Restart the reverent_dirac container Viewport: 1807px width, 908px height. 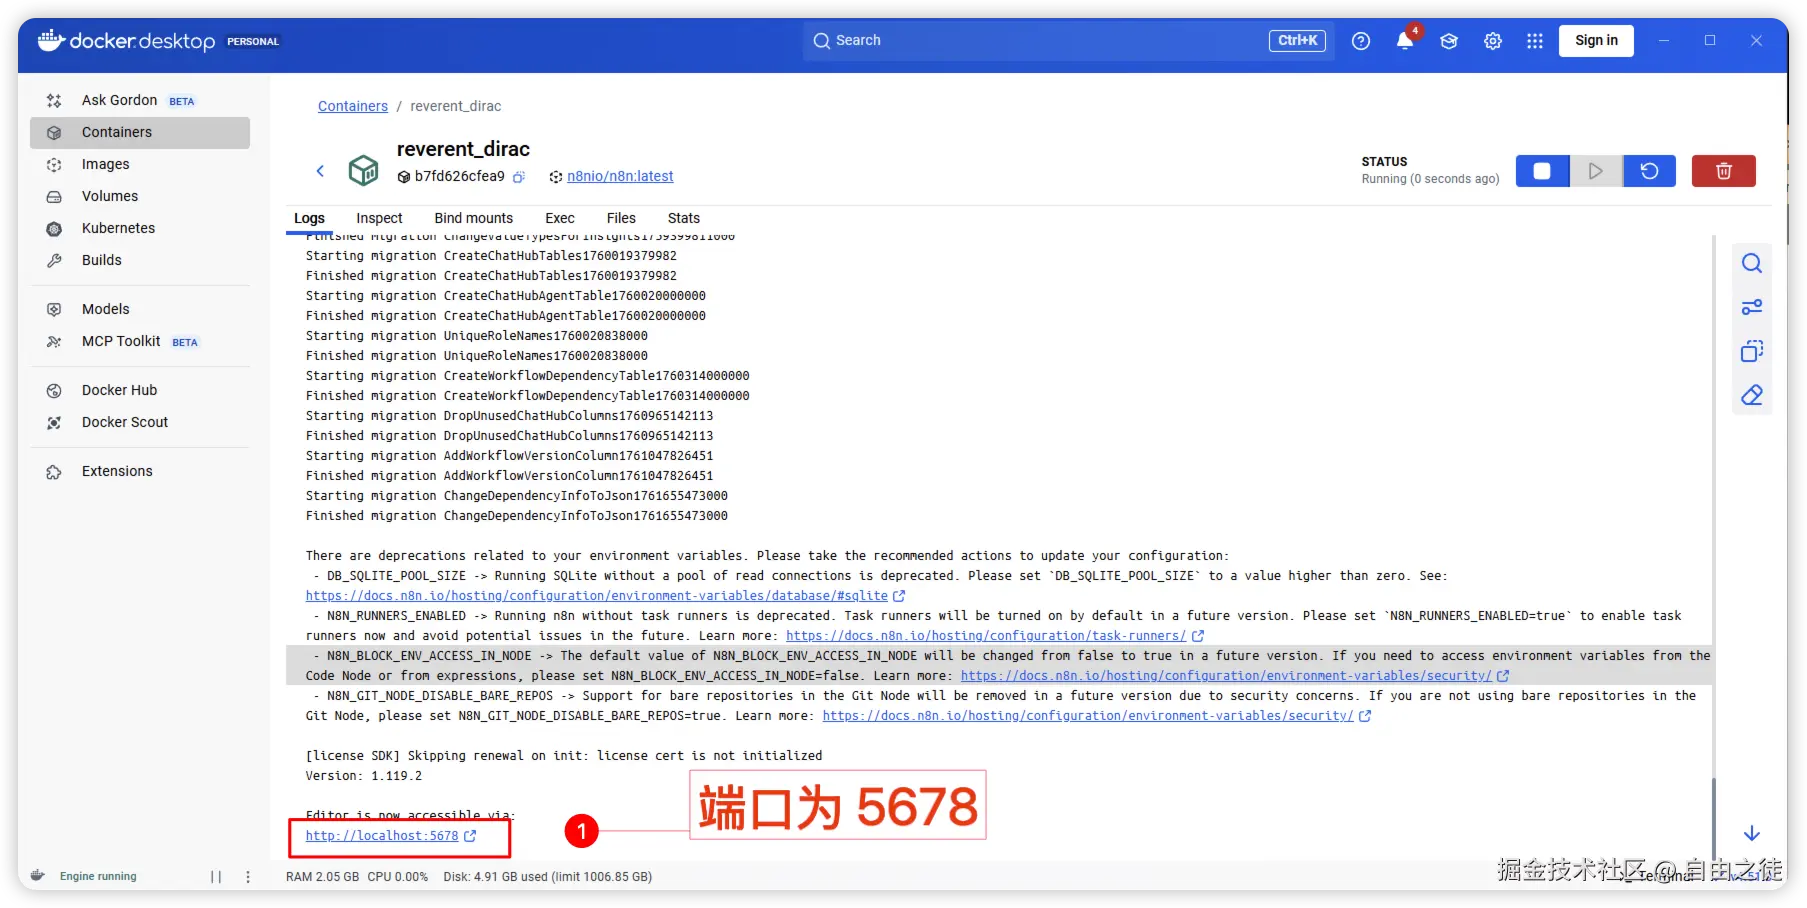point(1650,171)
